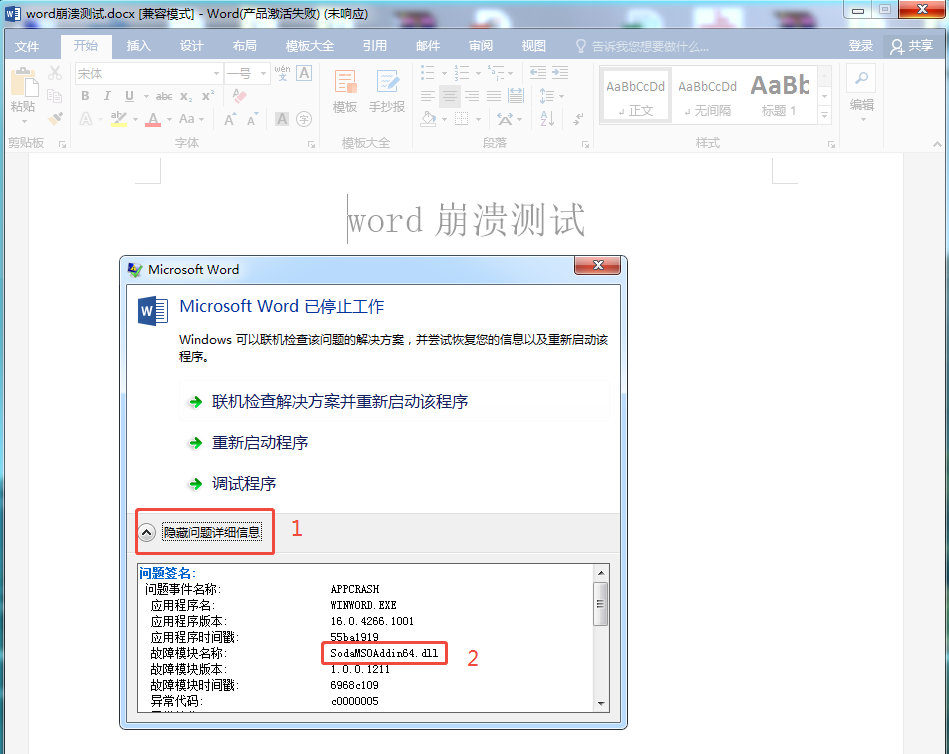This screenshot has height=754, width=949.
Task: Apply red font color A
Action: pos(154,119)
